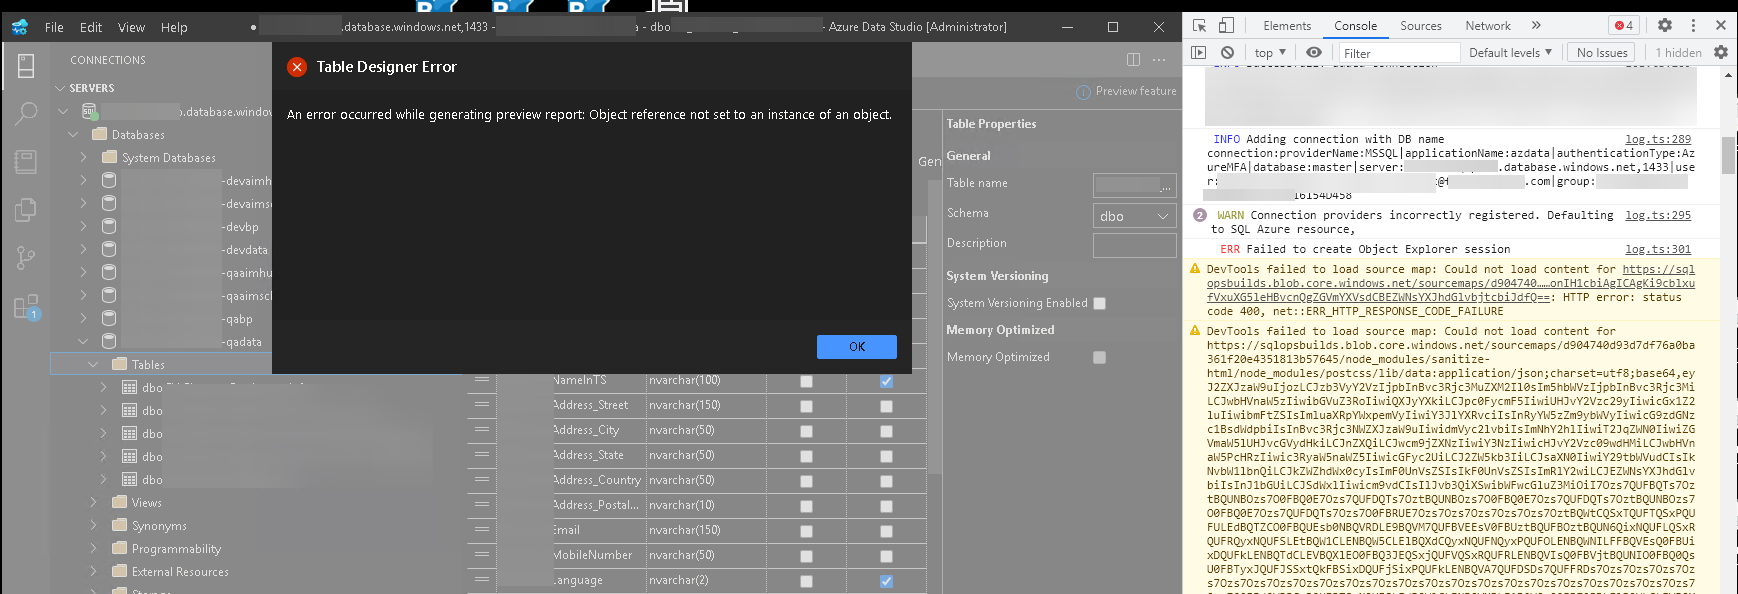Click the Preview feature info icon
Image resolution: width=1738 pixels, height=594 pixels.
[x=1083, y=92]
